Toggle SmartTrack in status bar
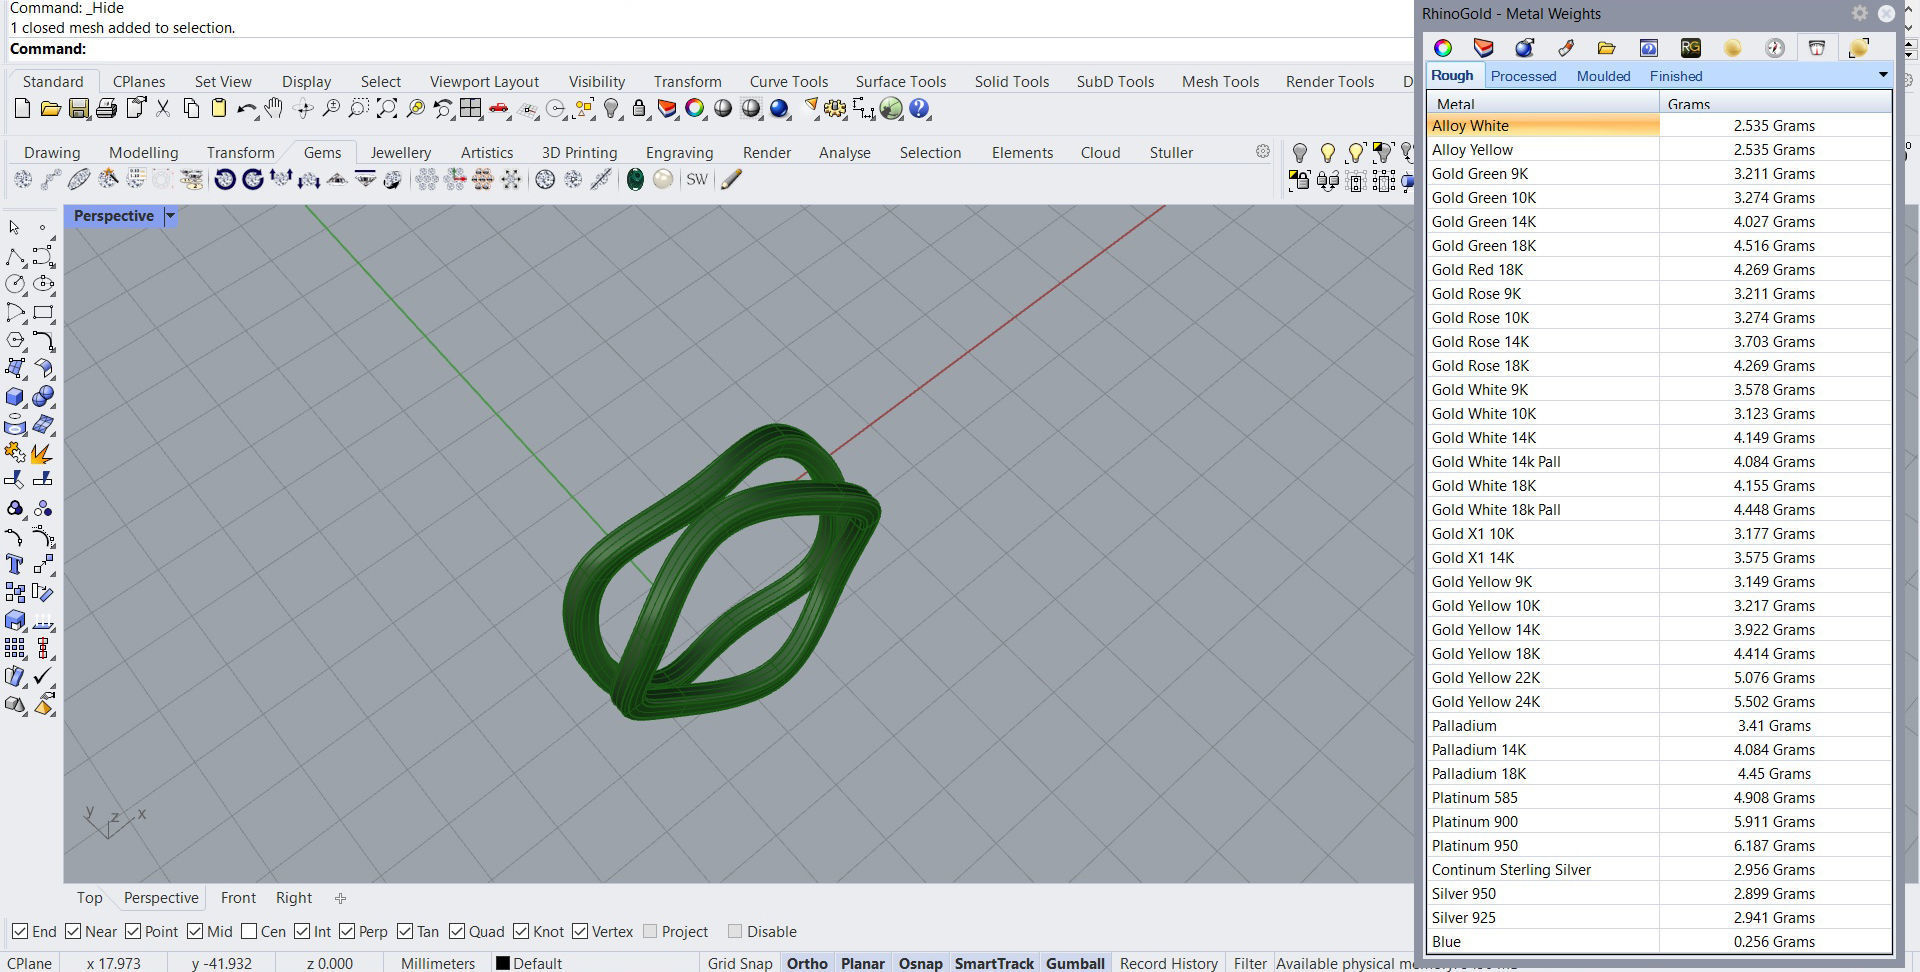This screenshot has width=1920, height=972. (994, 963)
